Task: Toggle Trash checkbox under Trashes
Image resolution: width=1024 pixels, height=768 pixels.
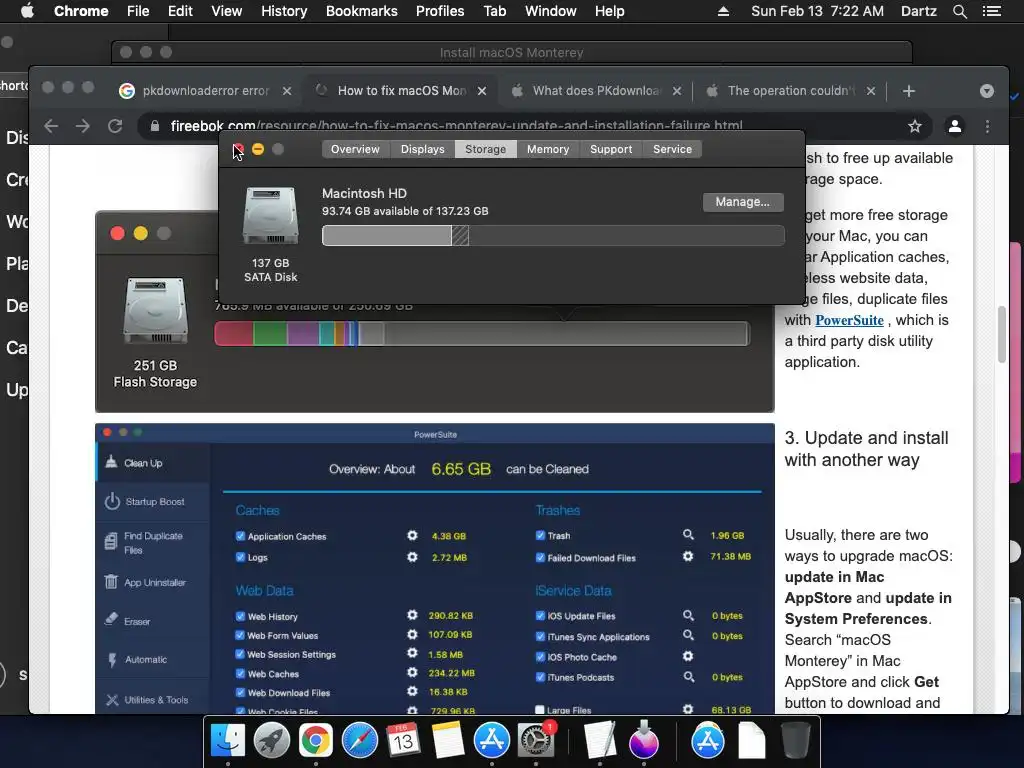Action: click(540, 536)
